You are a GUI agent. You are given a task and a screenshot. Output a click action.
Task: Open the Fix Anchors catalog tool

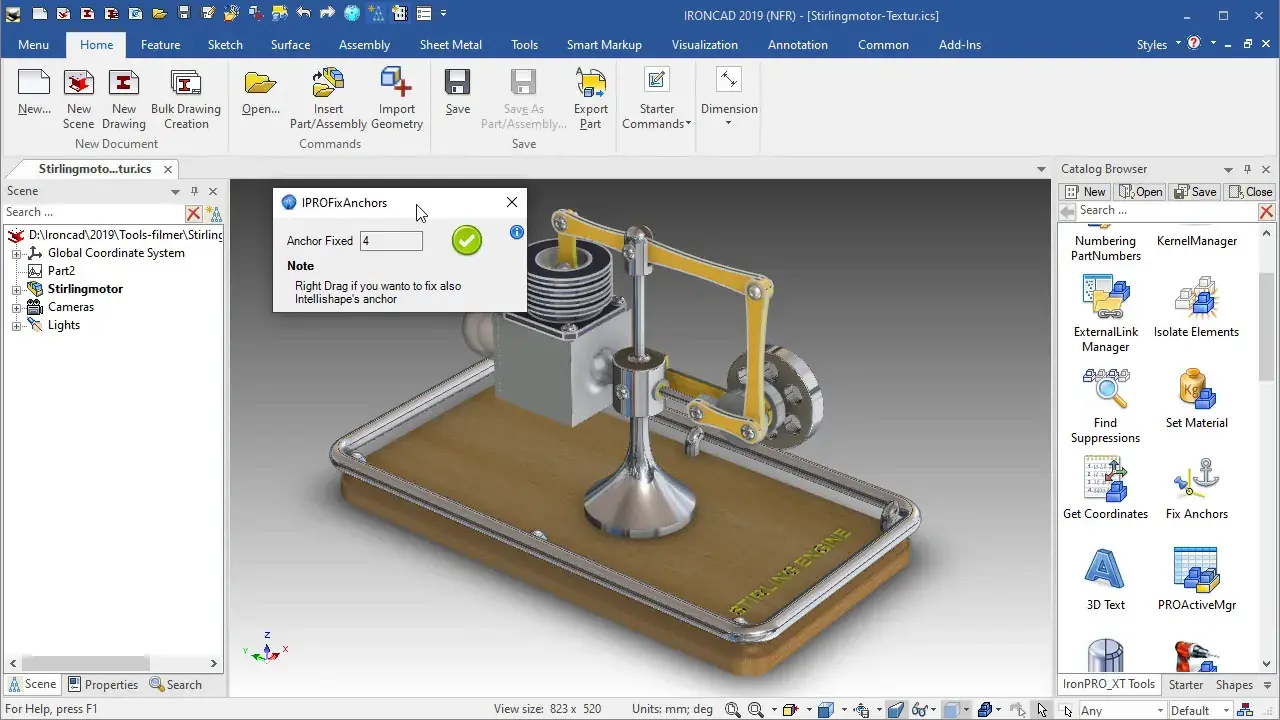pos(1196,489)
